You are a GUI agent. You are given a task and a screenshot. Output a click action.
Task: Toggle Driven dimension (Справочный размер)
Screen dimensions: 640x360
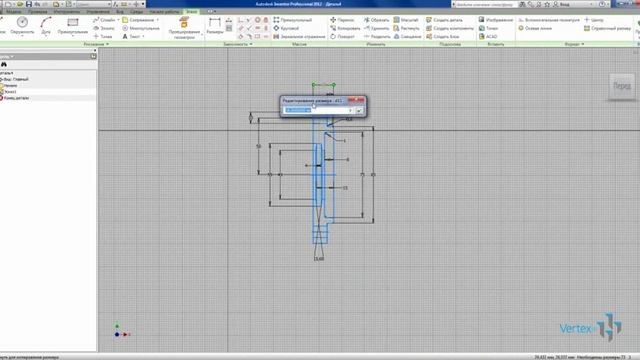click(x=607, y=28)
